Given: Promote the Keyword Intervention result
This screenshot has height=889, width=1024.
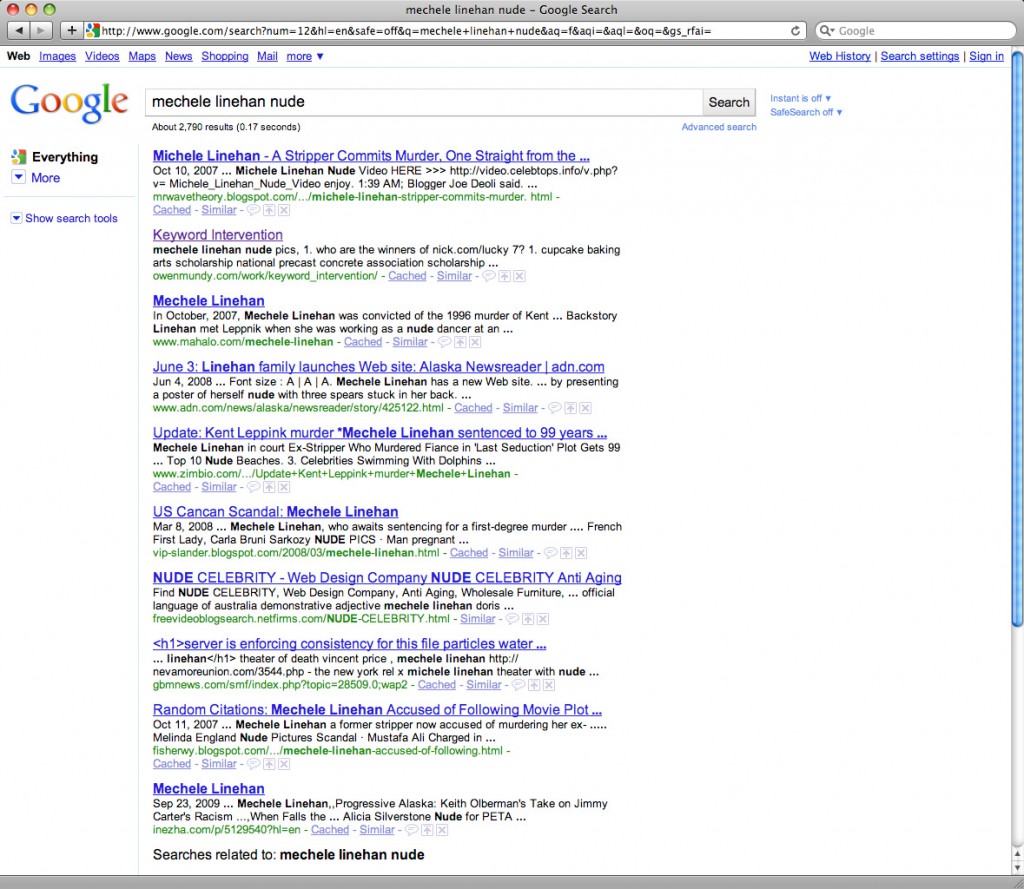Looking at the screenshot, I should [x=504, y=276].
